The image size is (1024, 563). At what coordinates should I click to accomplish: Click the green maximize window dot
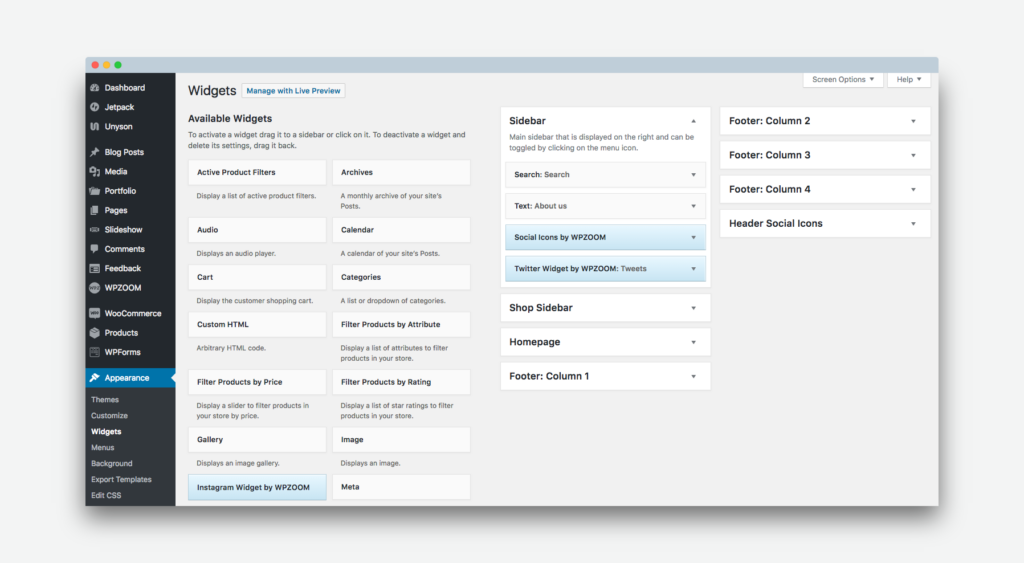(x=118, y=65)
